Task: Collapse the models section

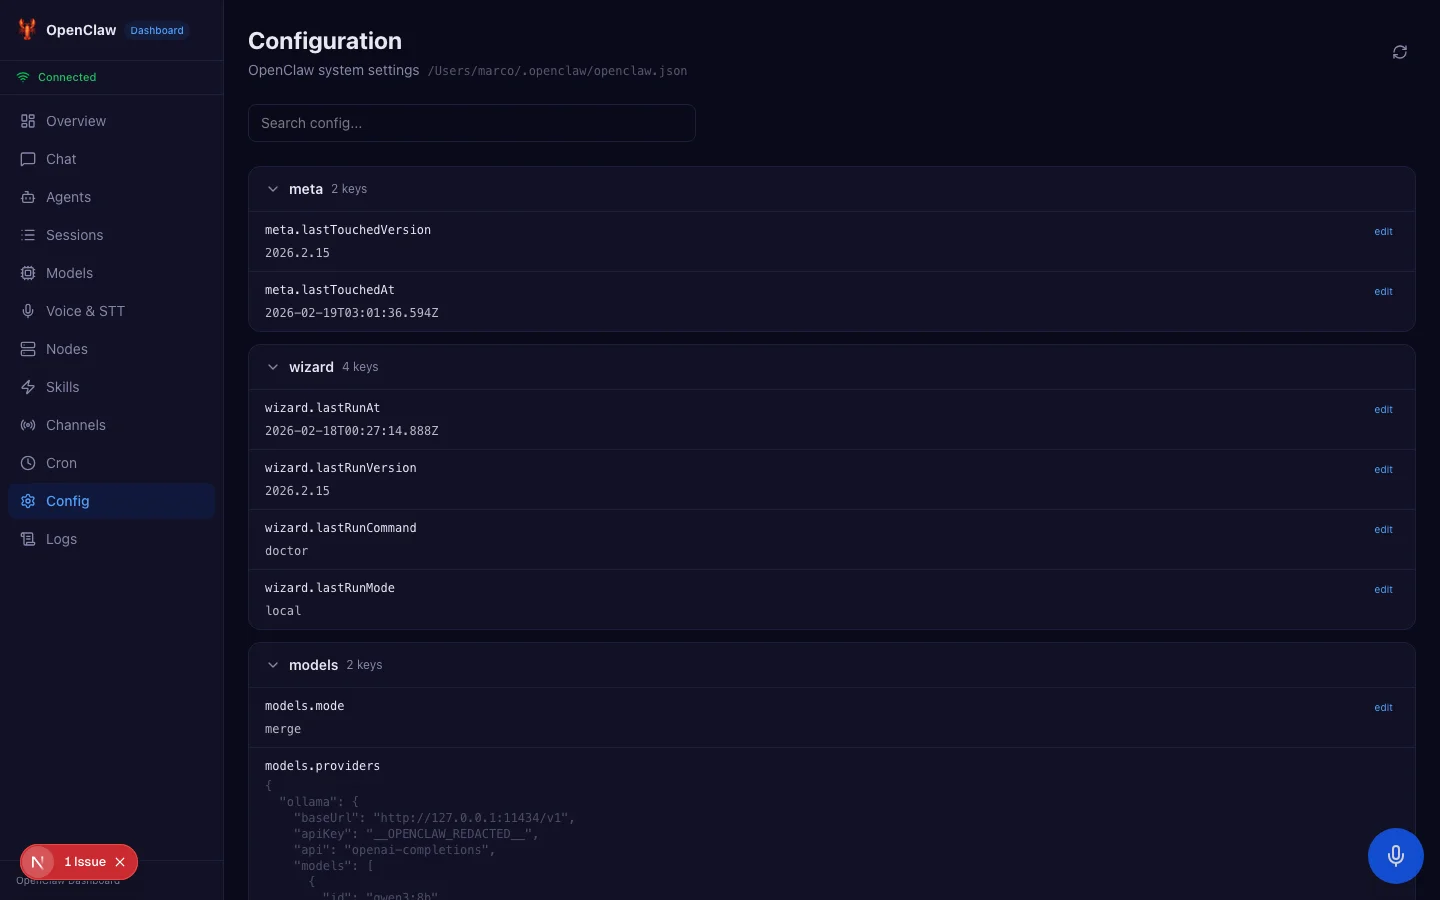Action: [x=273, y=665]
